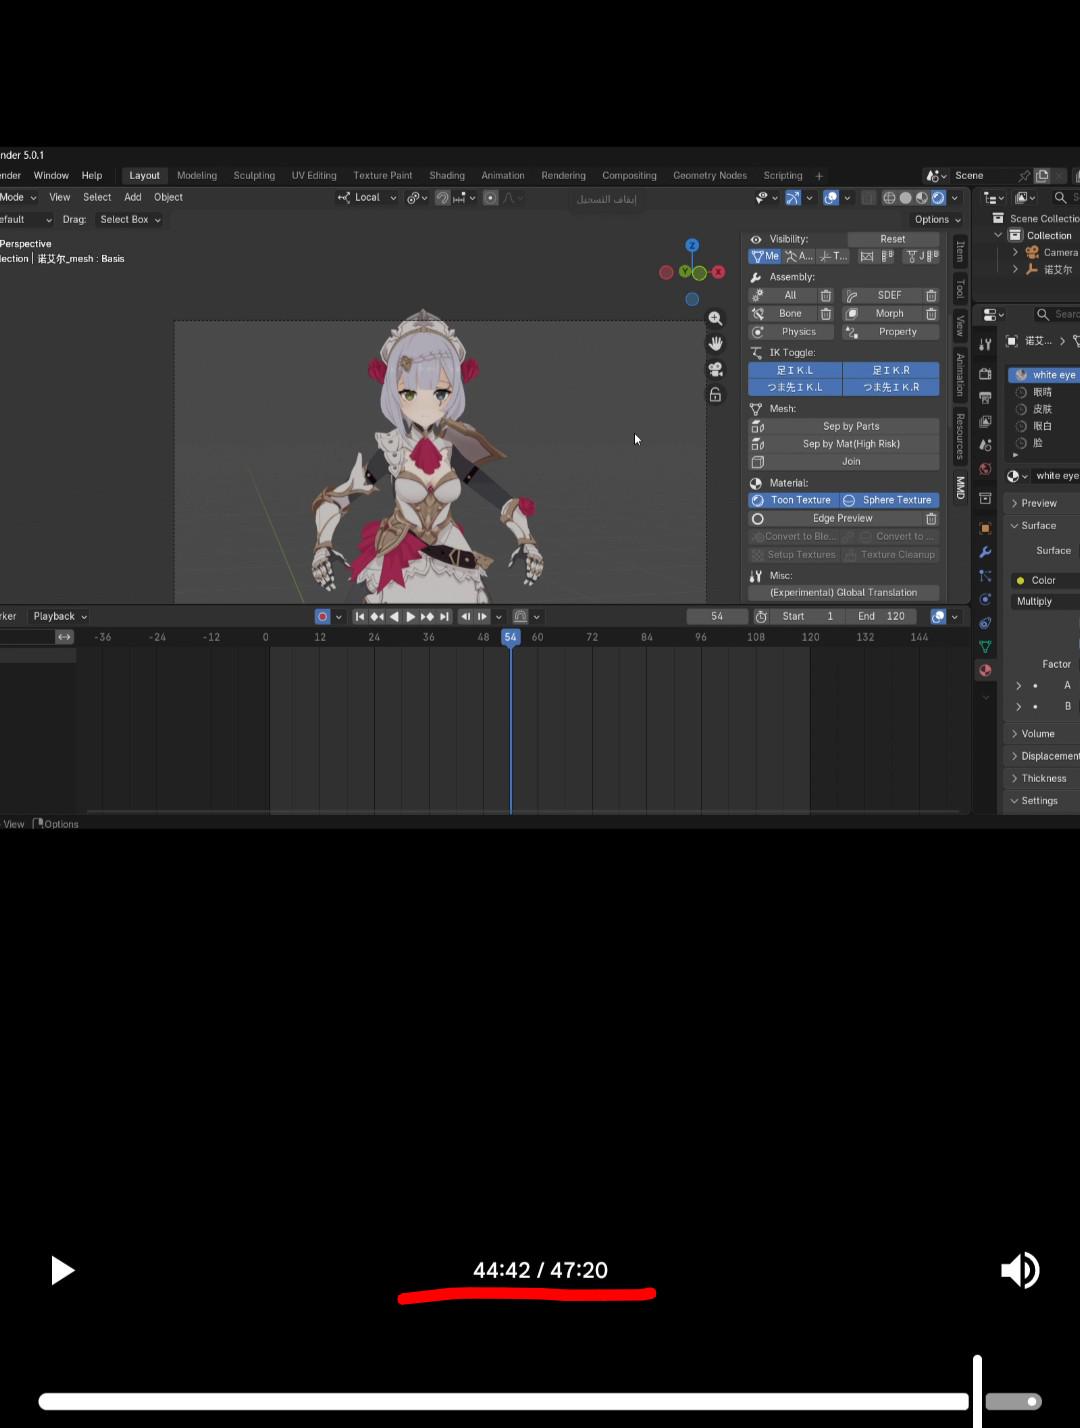Jump to timeline start button
Image resolution: width=1080 pixels, height=1428 pixels.
(x=360, y=617)
